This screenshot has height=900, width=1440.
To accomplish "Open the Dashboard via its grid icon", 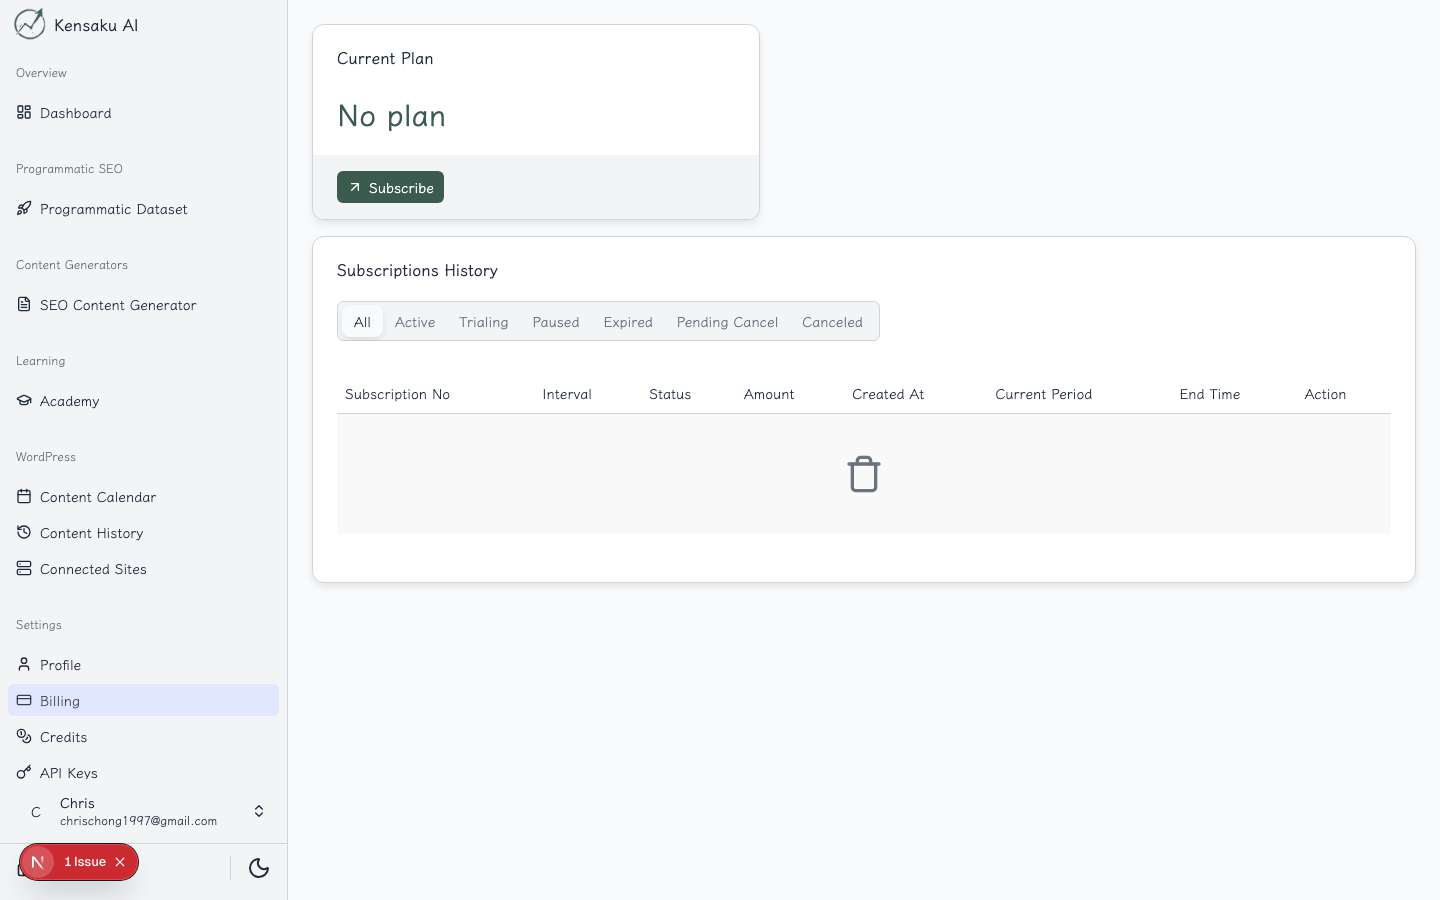I will [x=24, y=112].
